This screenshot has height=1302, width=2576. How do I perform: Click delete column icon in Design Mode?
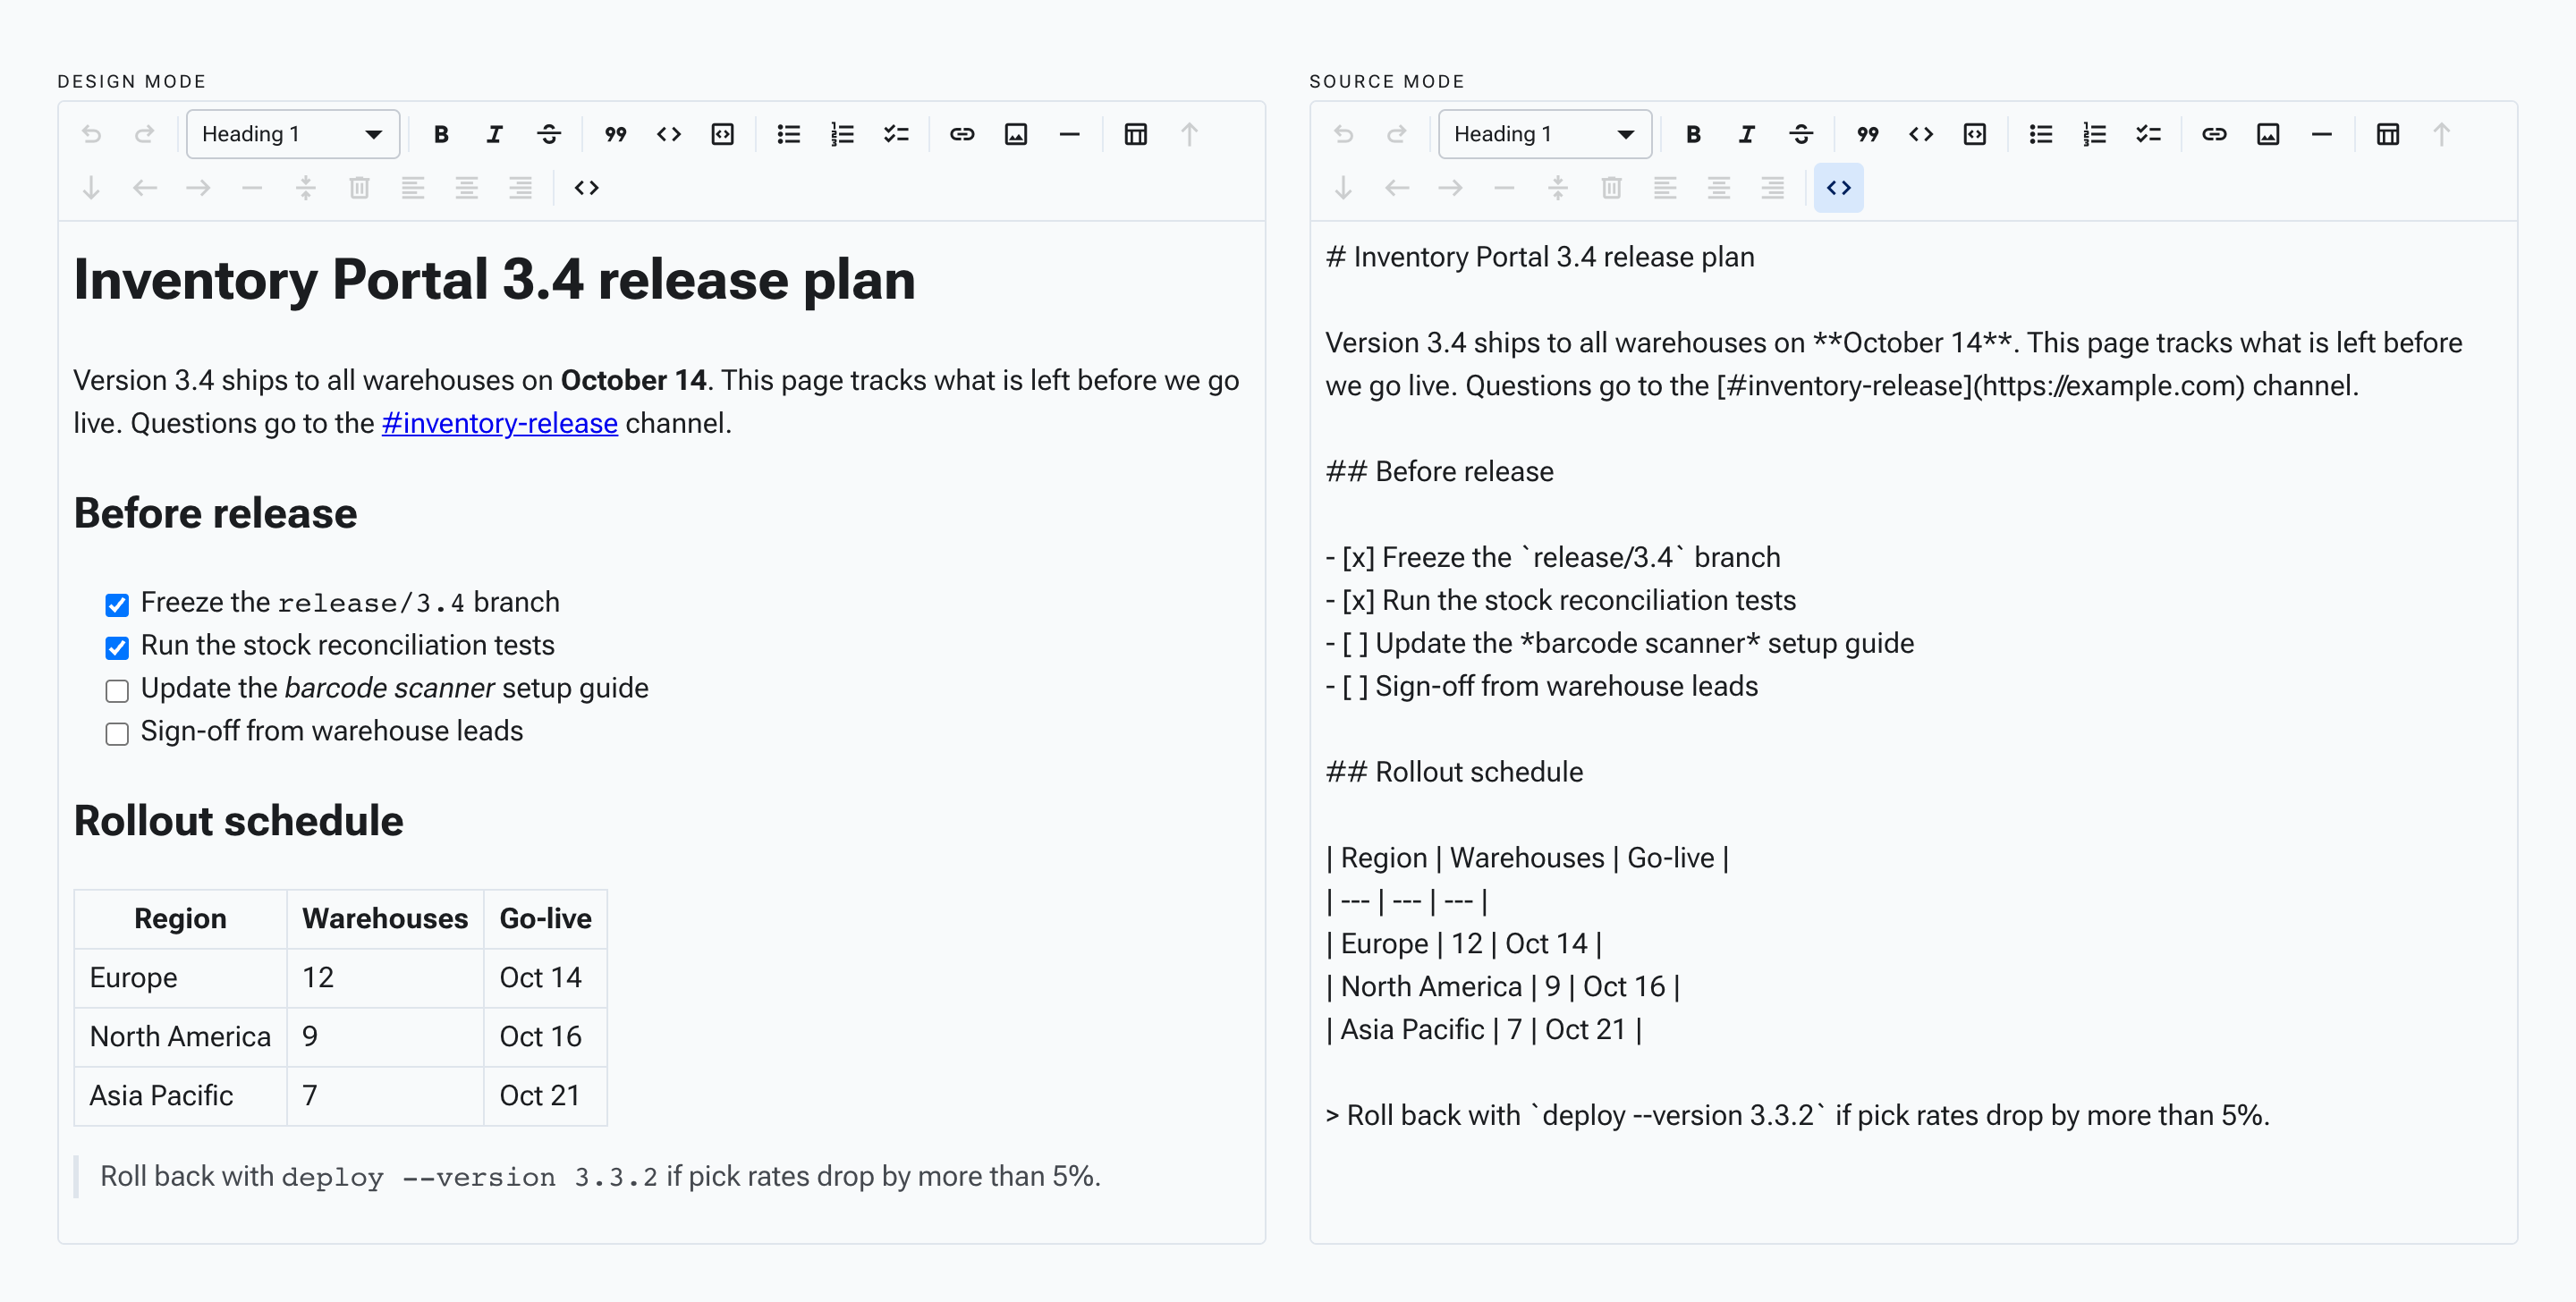[307, 188]
